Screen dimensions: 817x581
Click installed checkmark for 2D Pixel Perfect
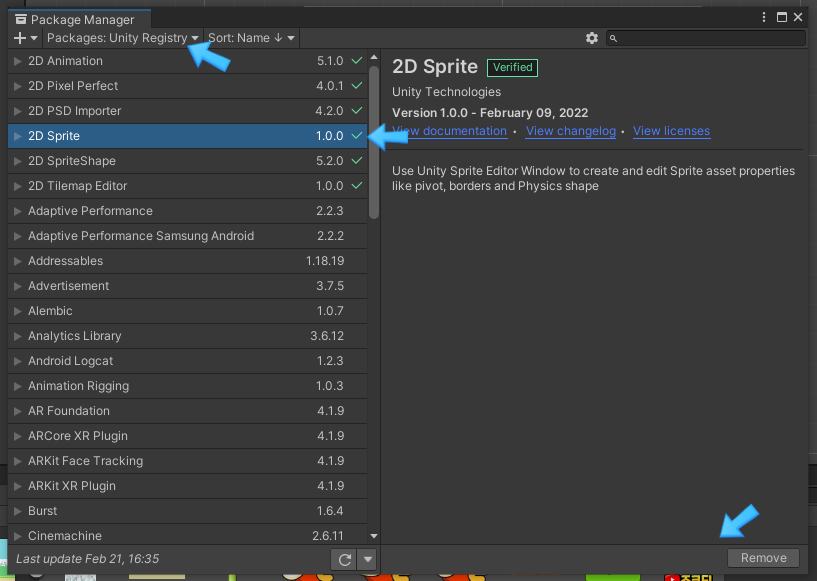(356, 85)
